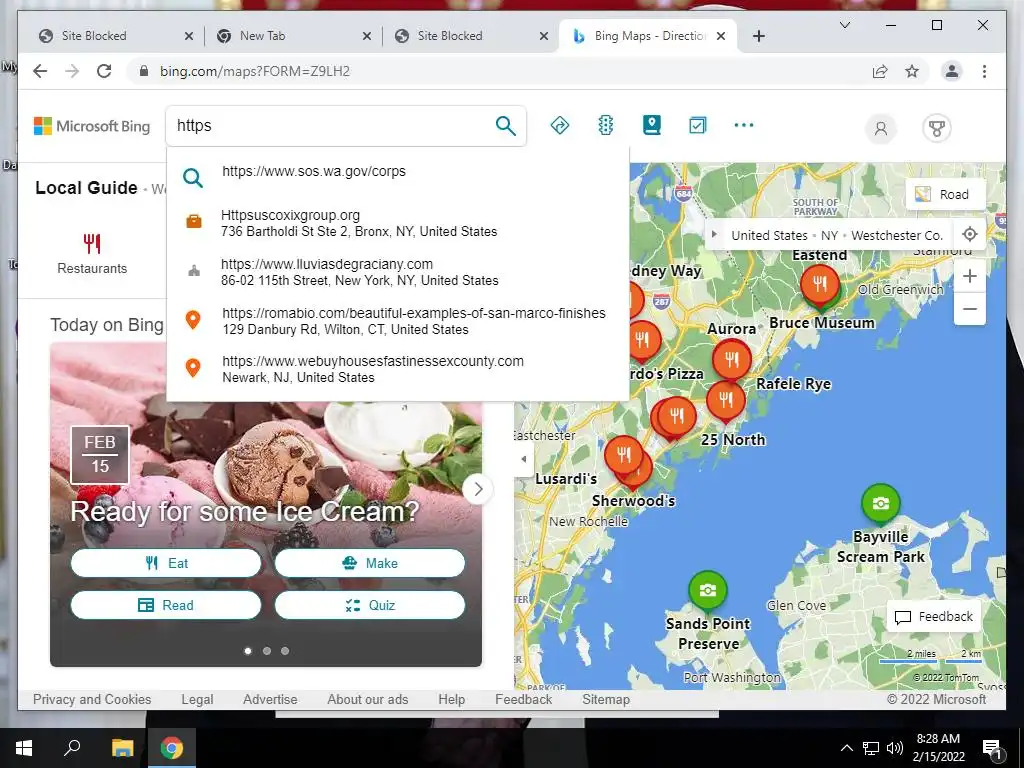This screenshot has height=768, width=1024.
Task: Click the Bruce Museum restaurant pin
Action: [x=820, y=285]
